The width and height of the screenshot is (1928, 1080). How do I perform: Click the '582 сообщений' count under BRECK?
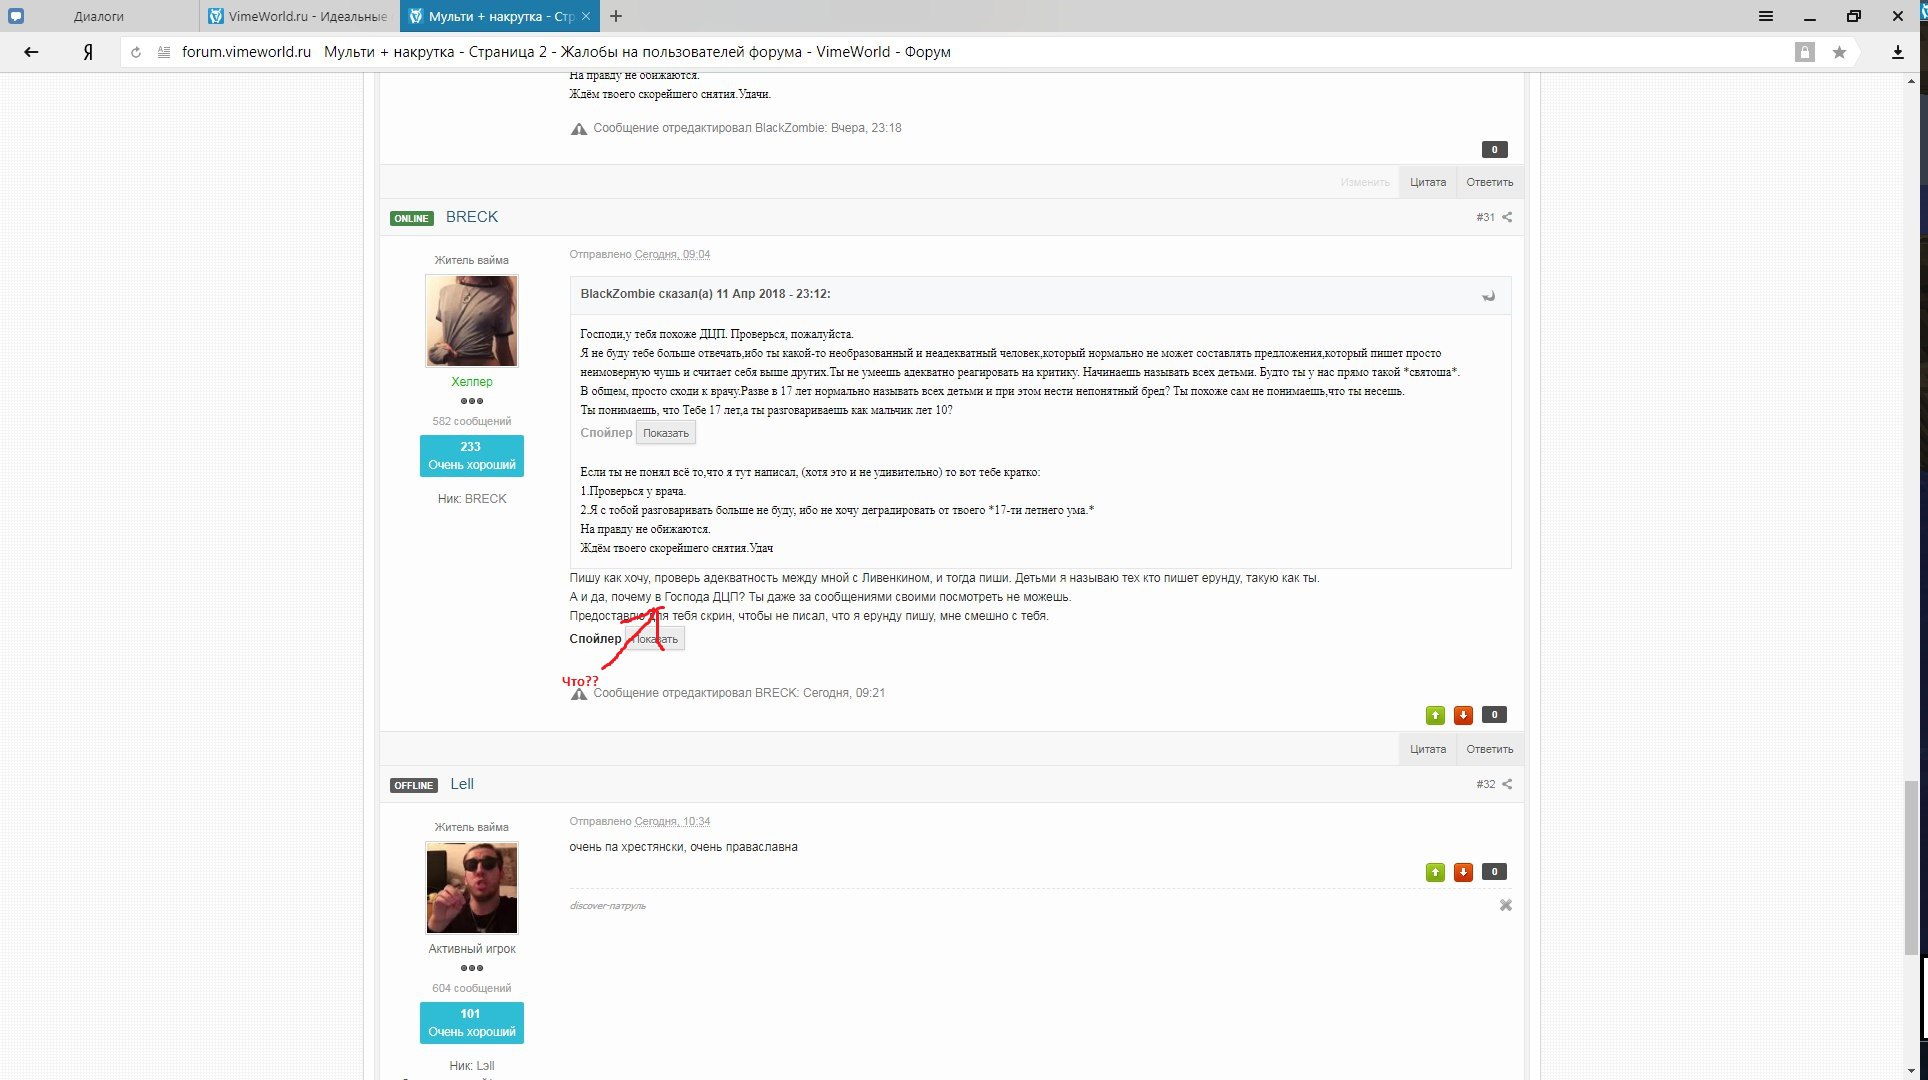(471, 421)
